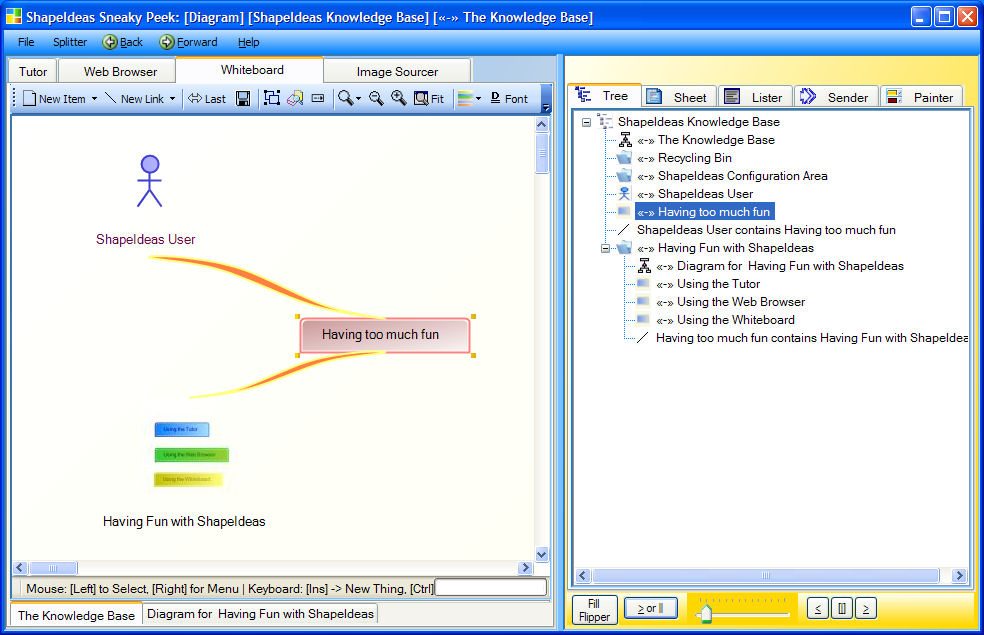Viewport: 984px width, 635px height.
Task: Click the zoom in magnifier icon
Action: click(398, 98)
